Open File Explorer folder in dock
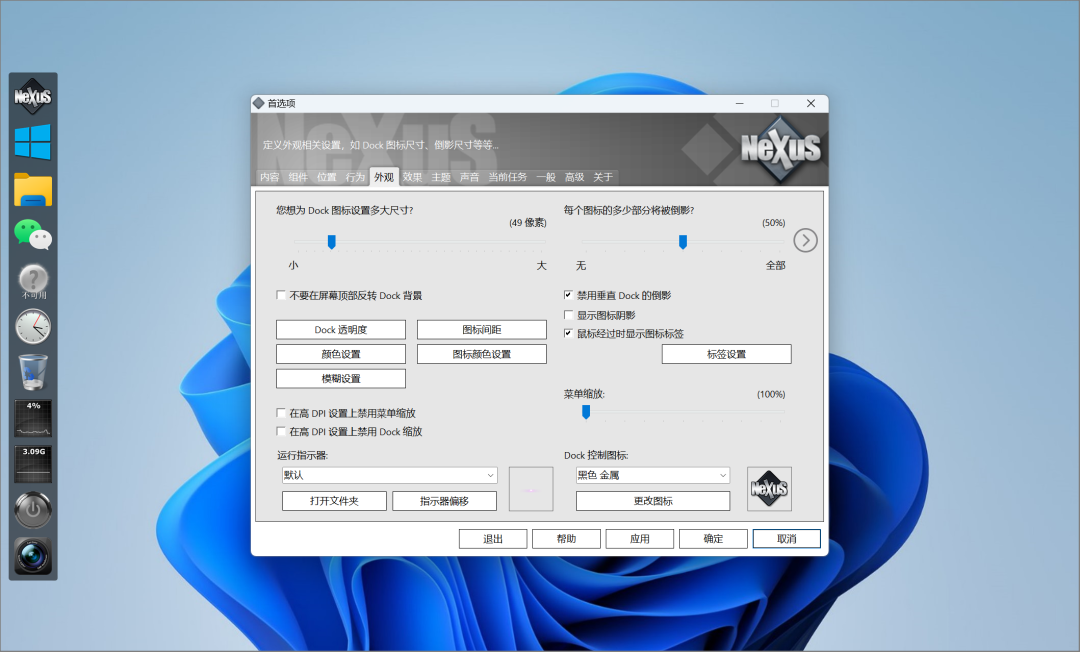This screenshot has height=652, width=1080. pos(33,189)
